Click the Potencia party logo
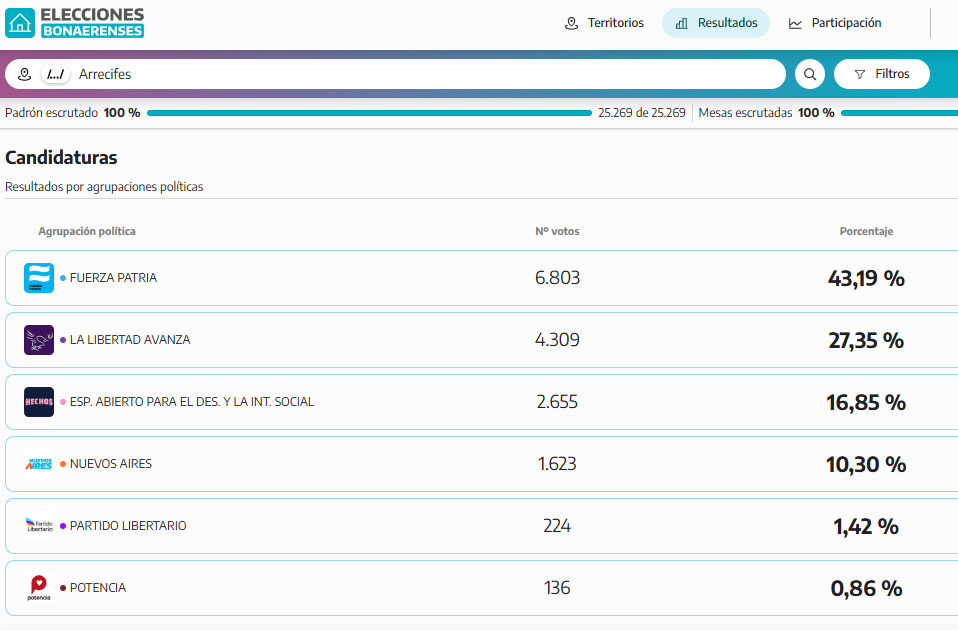Viewport: 958px width, 630px height. 39,588
